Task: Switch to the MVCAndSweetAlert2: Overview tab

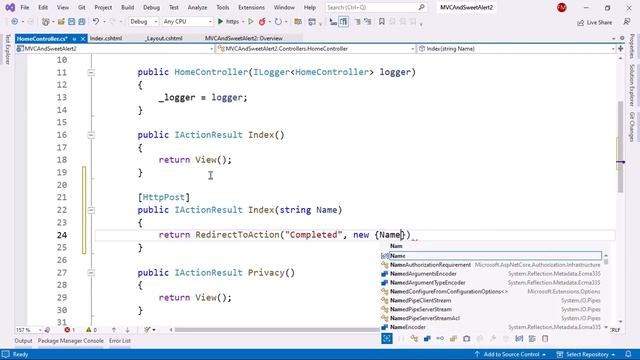Action: tap(244, 38)
